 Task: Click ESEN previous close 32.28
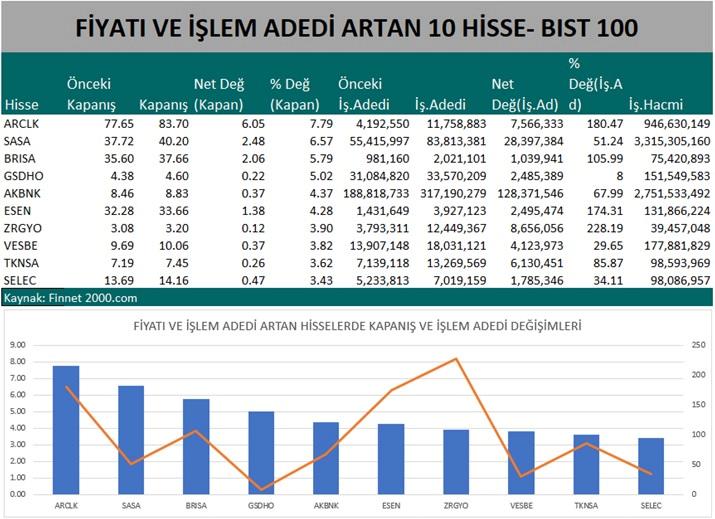tap(119, 211)
